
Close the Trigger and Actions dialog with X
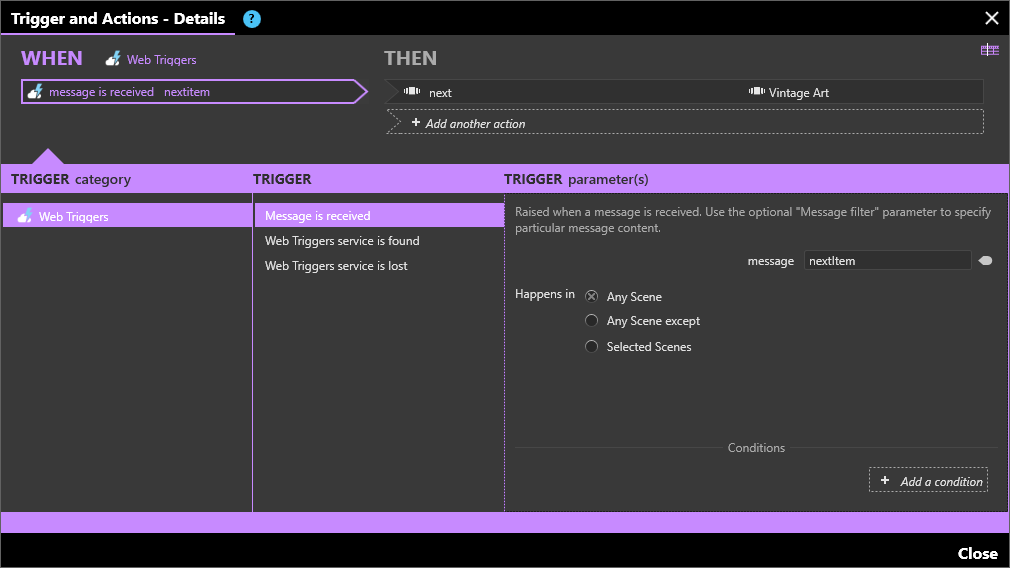coord(991,18)
